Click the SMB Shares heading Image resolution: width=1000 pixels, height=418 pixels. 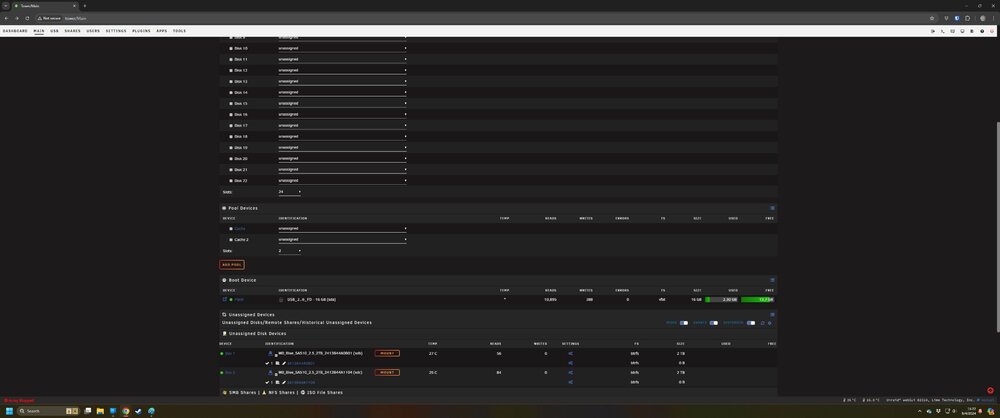240,392
